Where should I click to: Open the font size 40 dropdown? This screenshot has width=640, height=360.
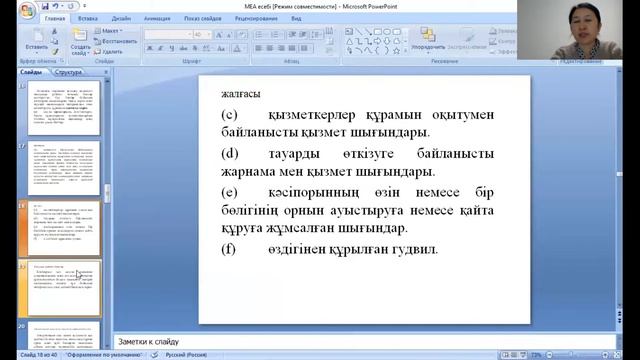(x=209, y=35)
